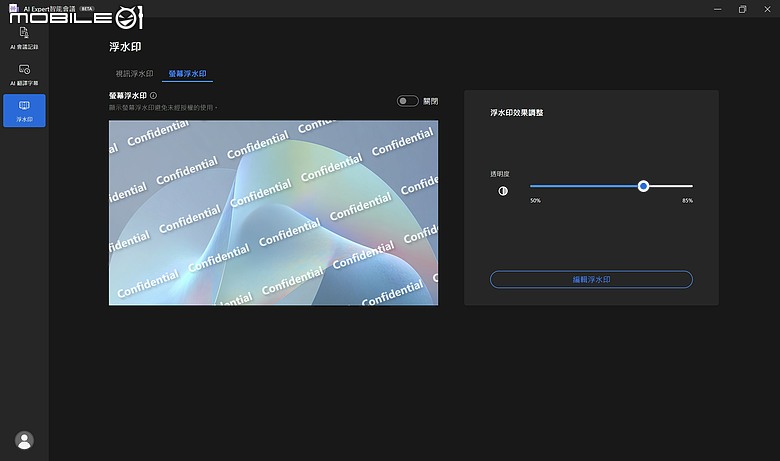Click the 關閉 switch status label
780x461 pixels.
click(x=430, y=101)
